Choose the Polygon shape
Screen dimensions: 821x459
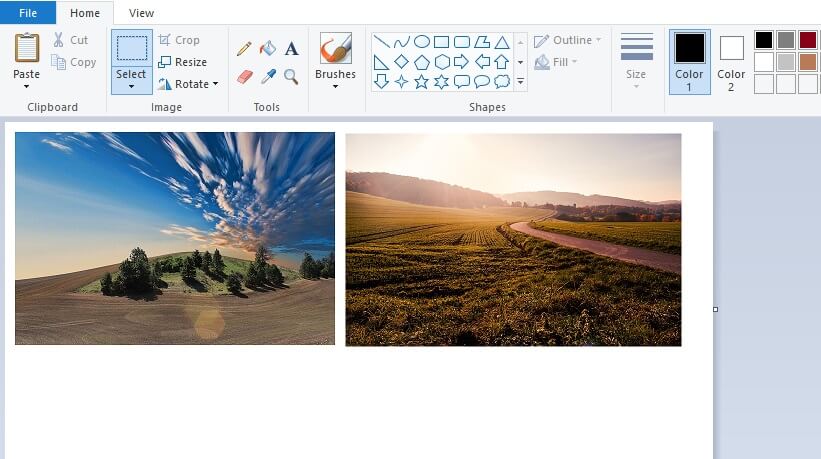(482, 41)
